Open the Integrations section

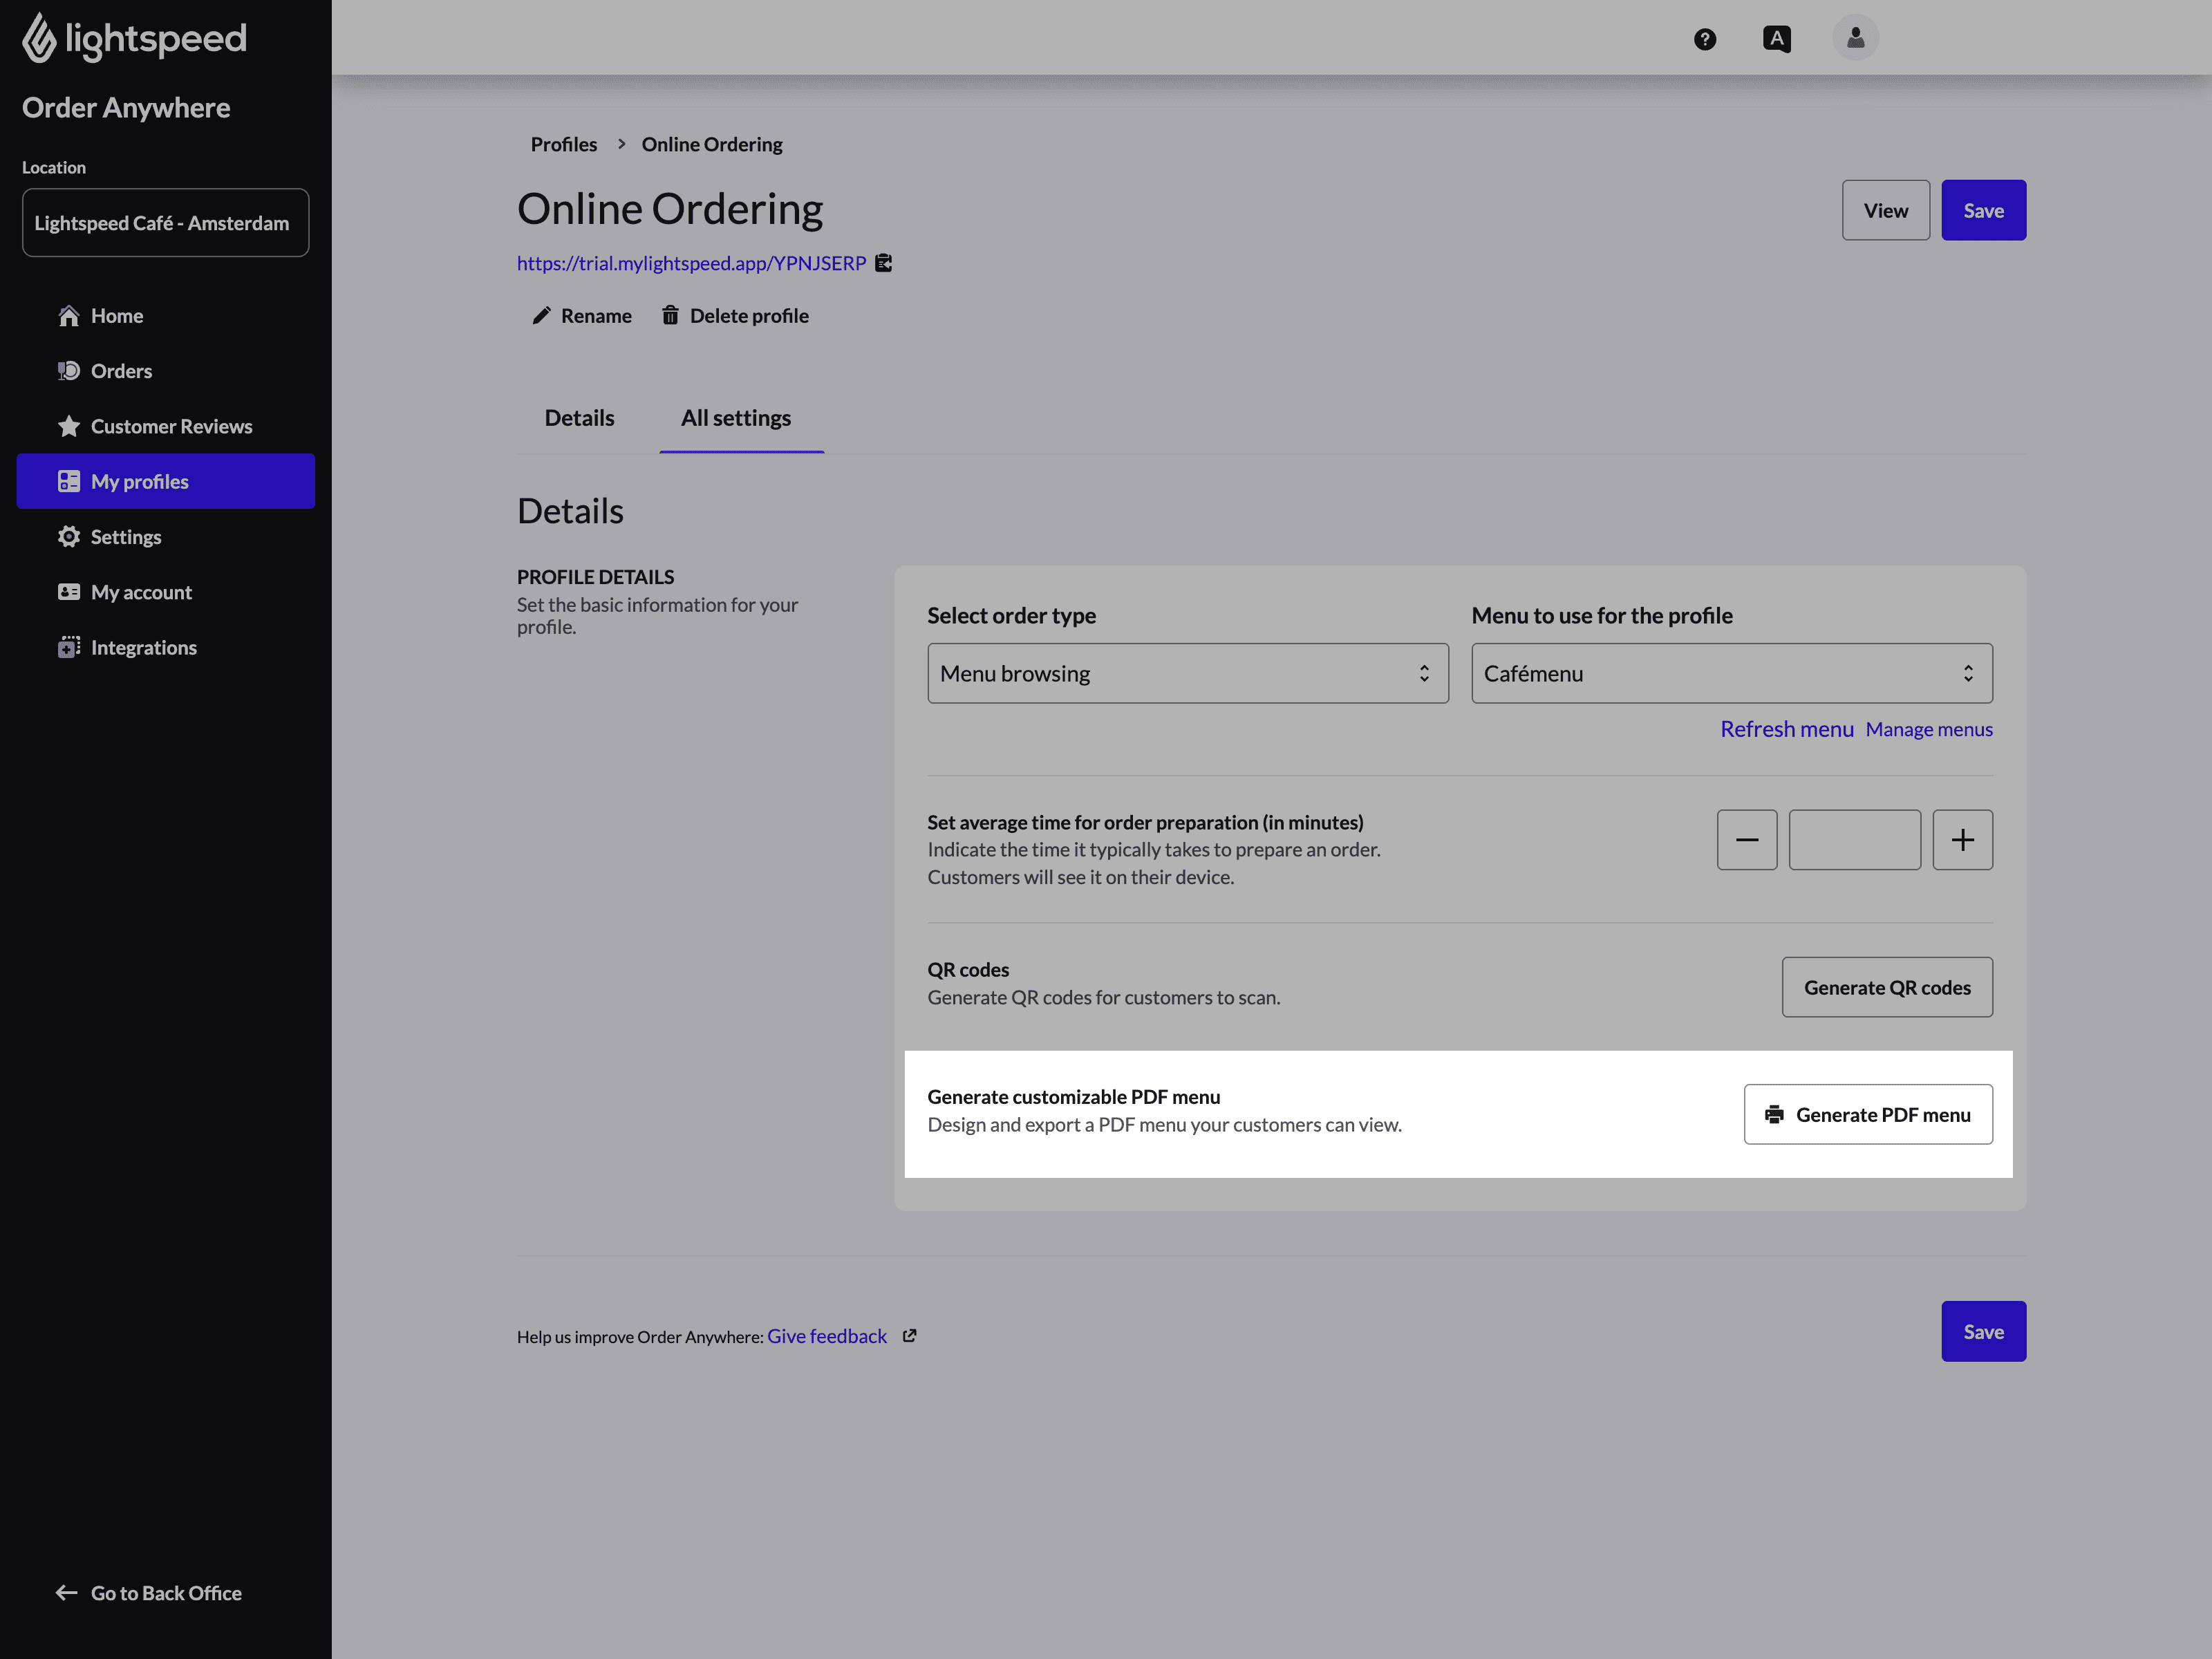pos(144,647)
